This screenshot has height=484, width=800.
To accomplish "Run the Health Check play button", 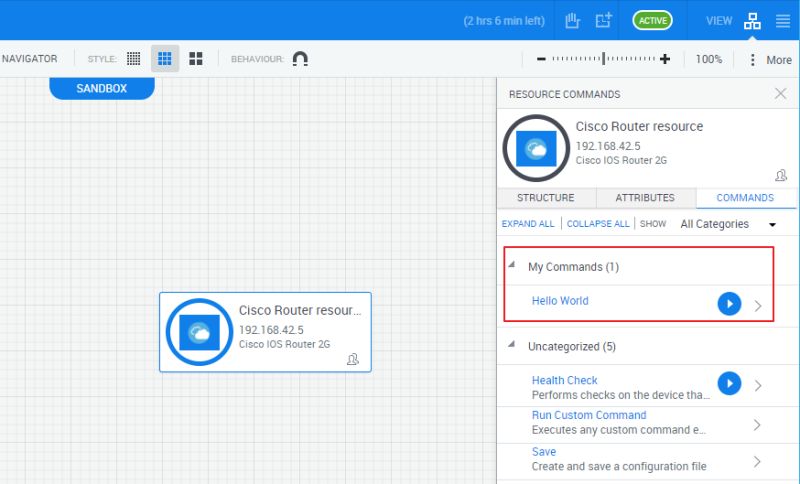I will (729, 383).
